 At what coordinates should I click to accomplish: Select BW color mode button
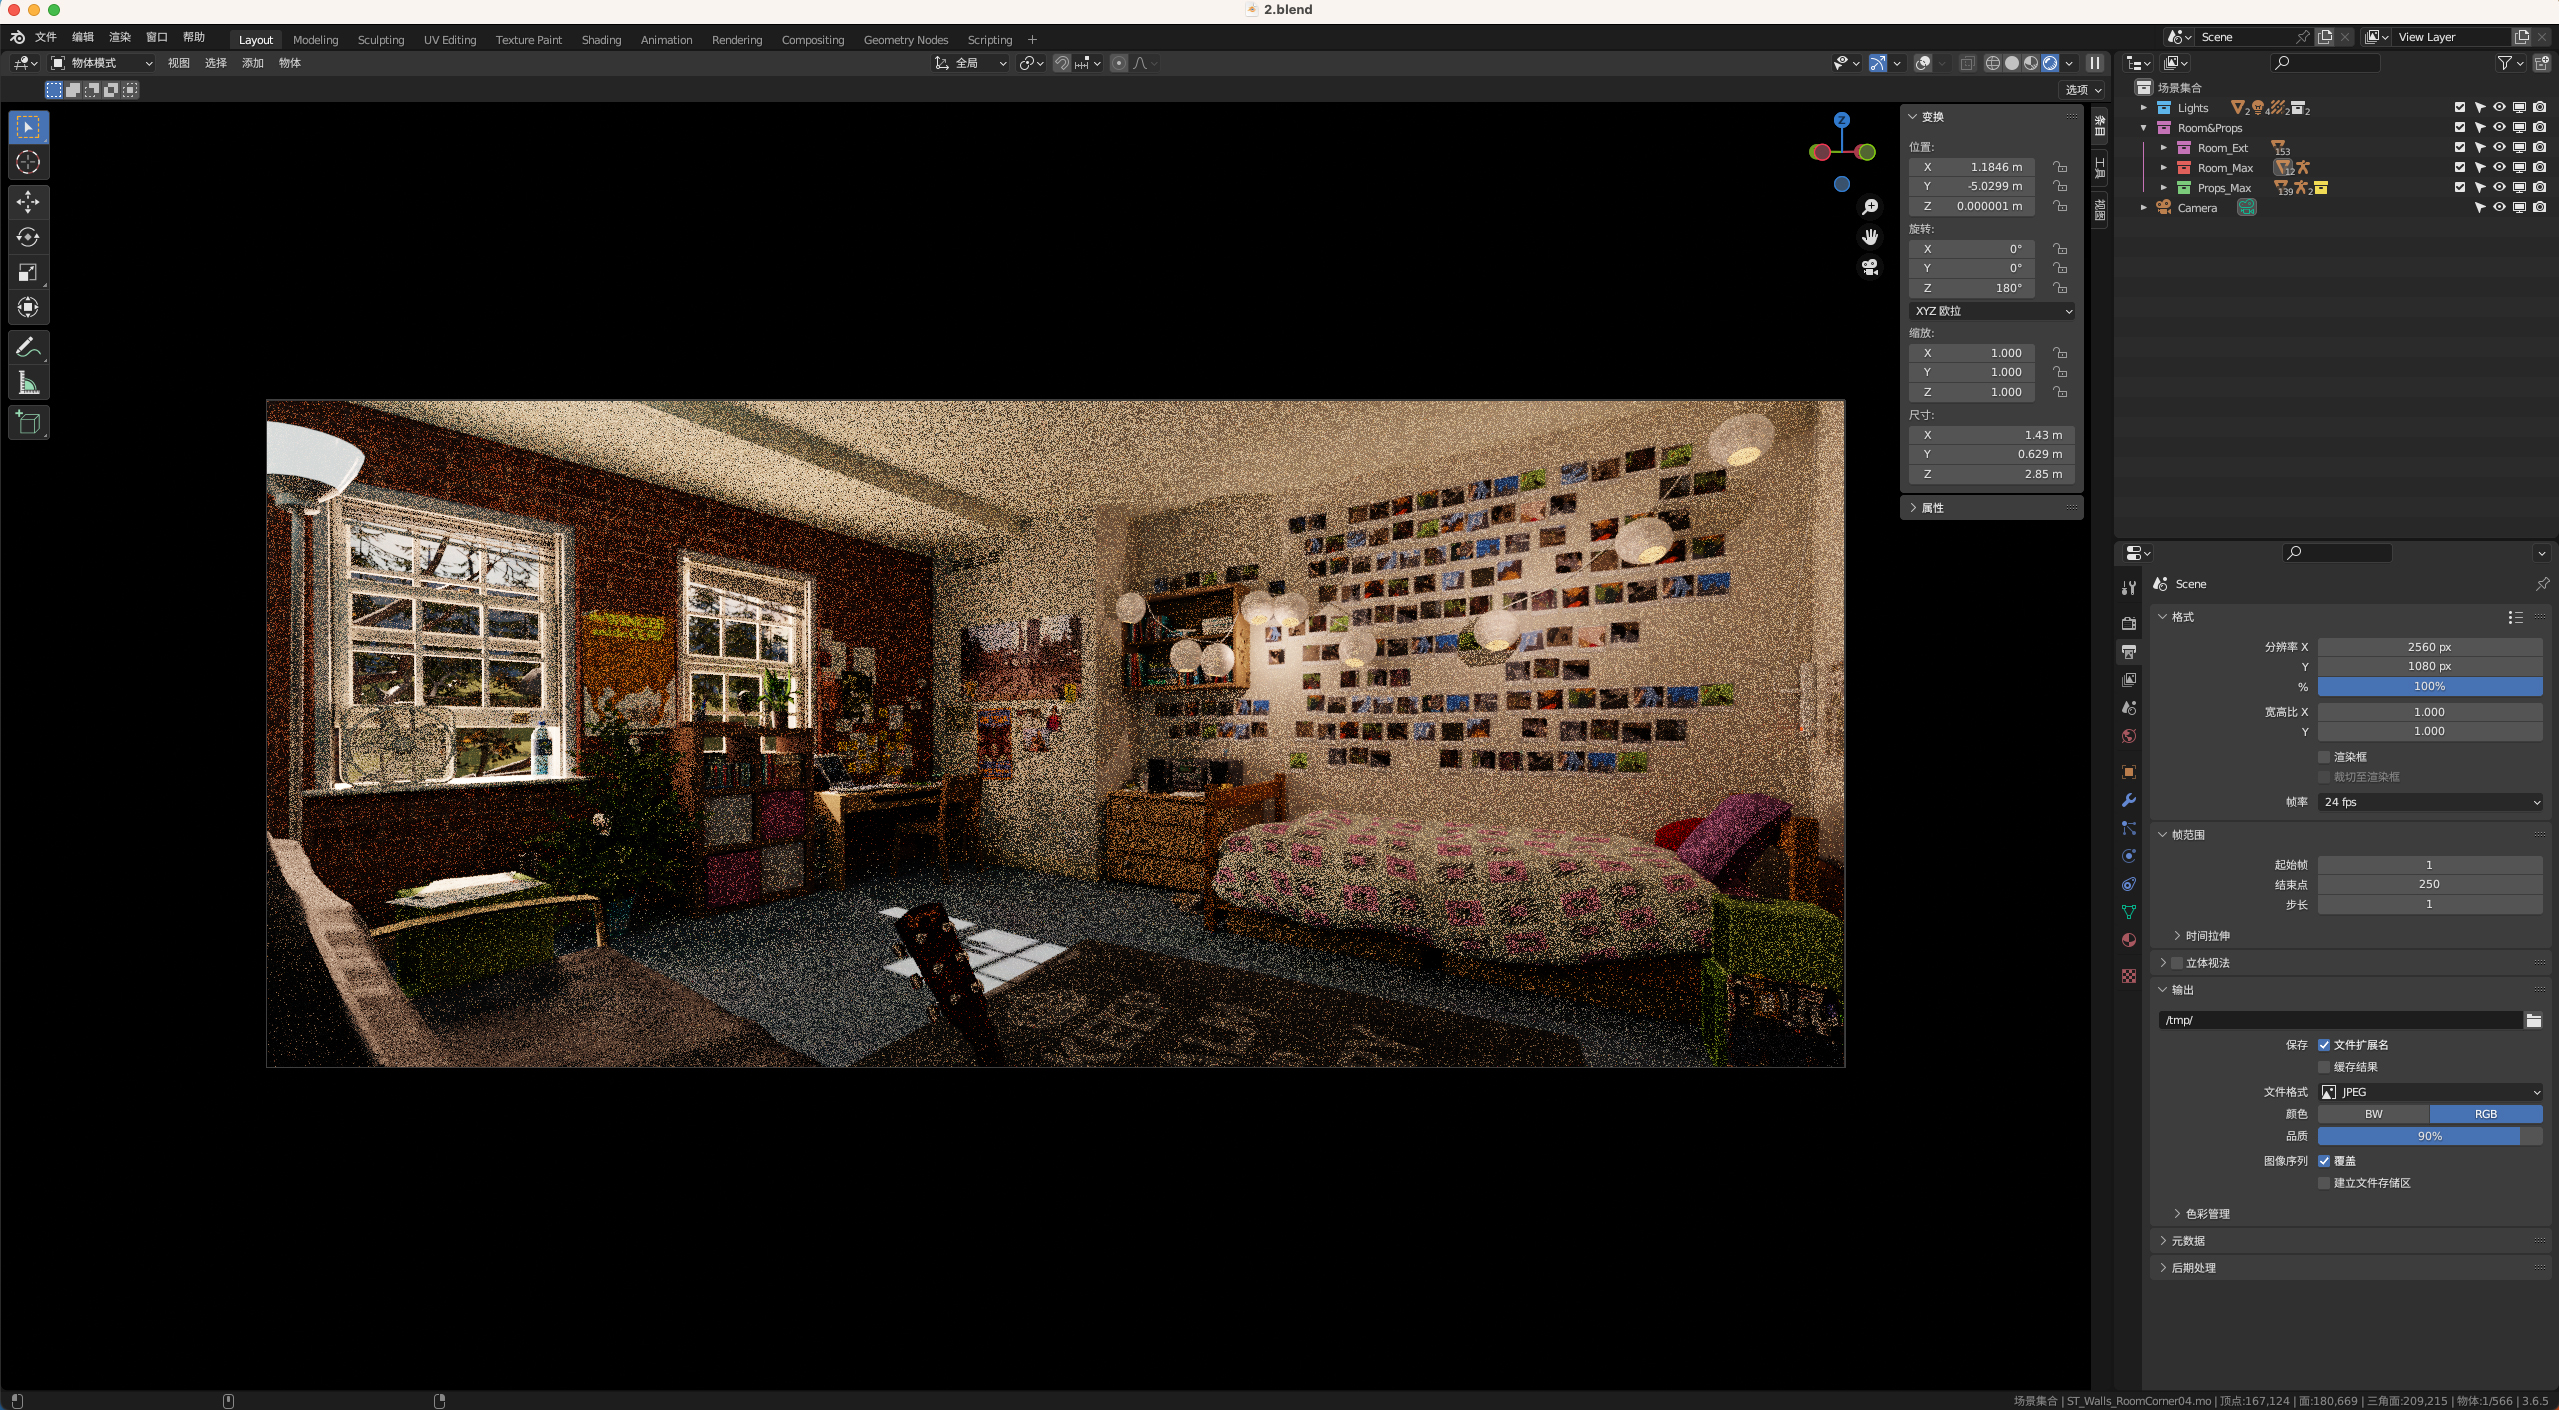[2373, 1114]
